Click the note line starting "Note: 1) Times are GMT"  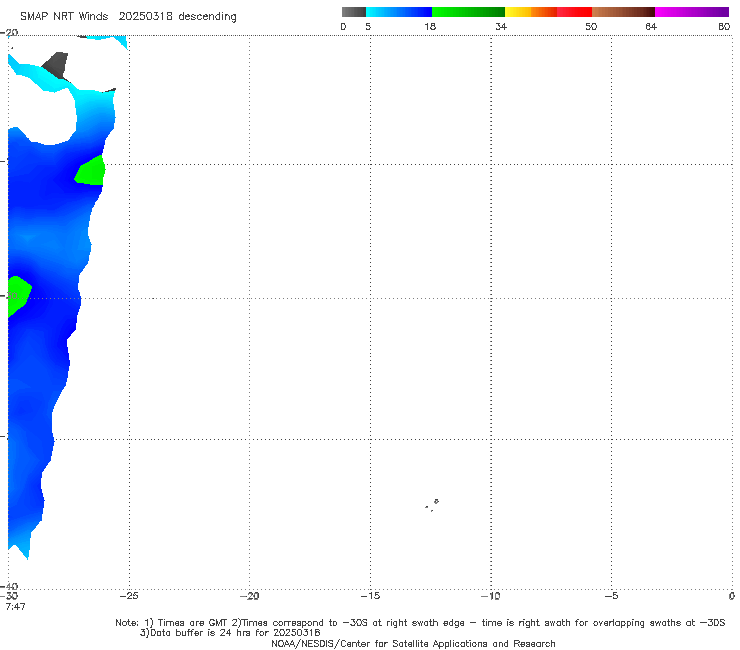(x=420, y=623)
